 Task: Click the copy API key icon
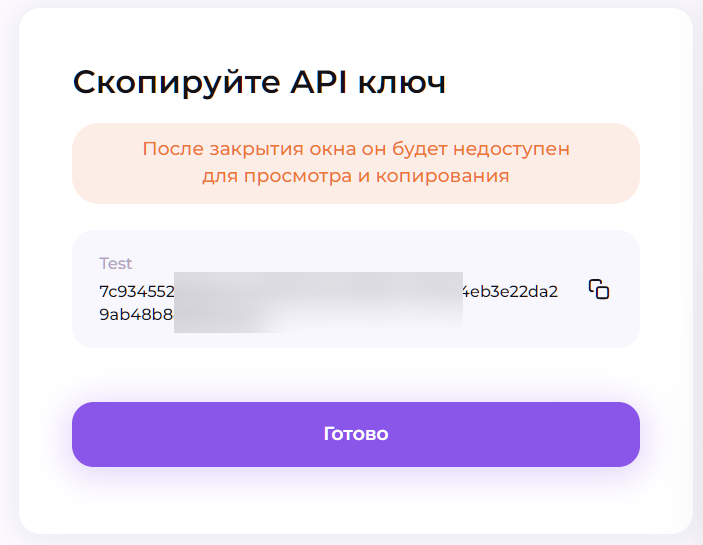click(599, 290)
